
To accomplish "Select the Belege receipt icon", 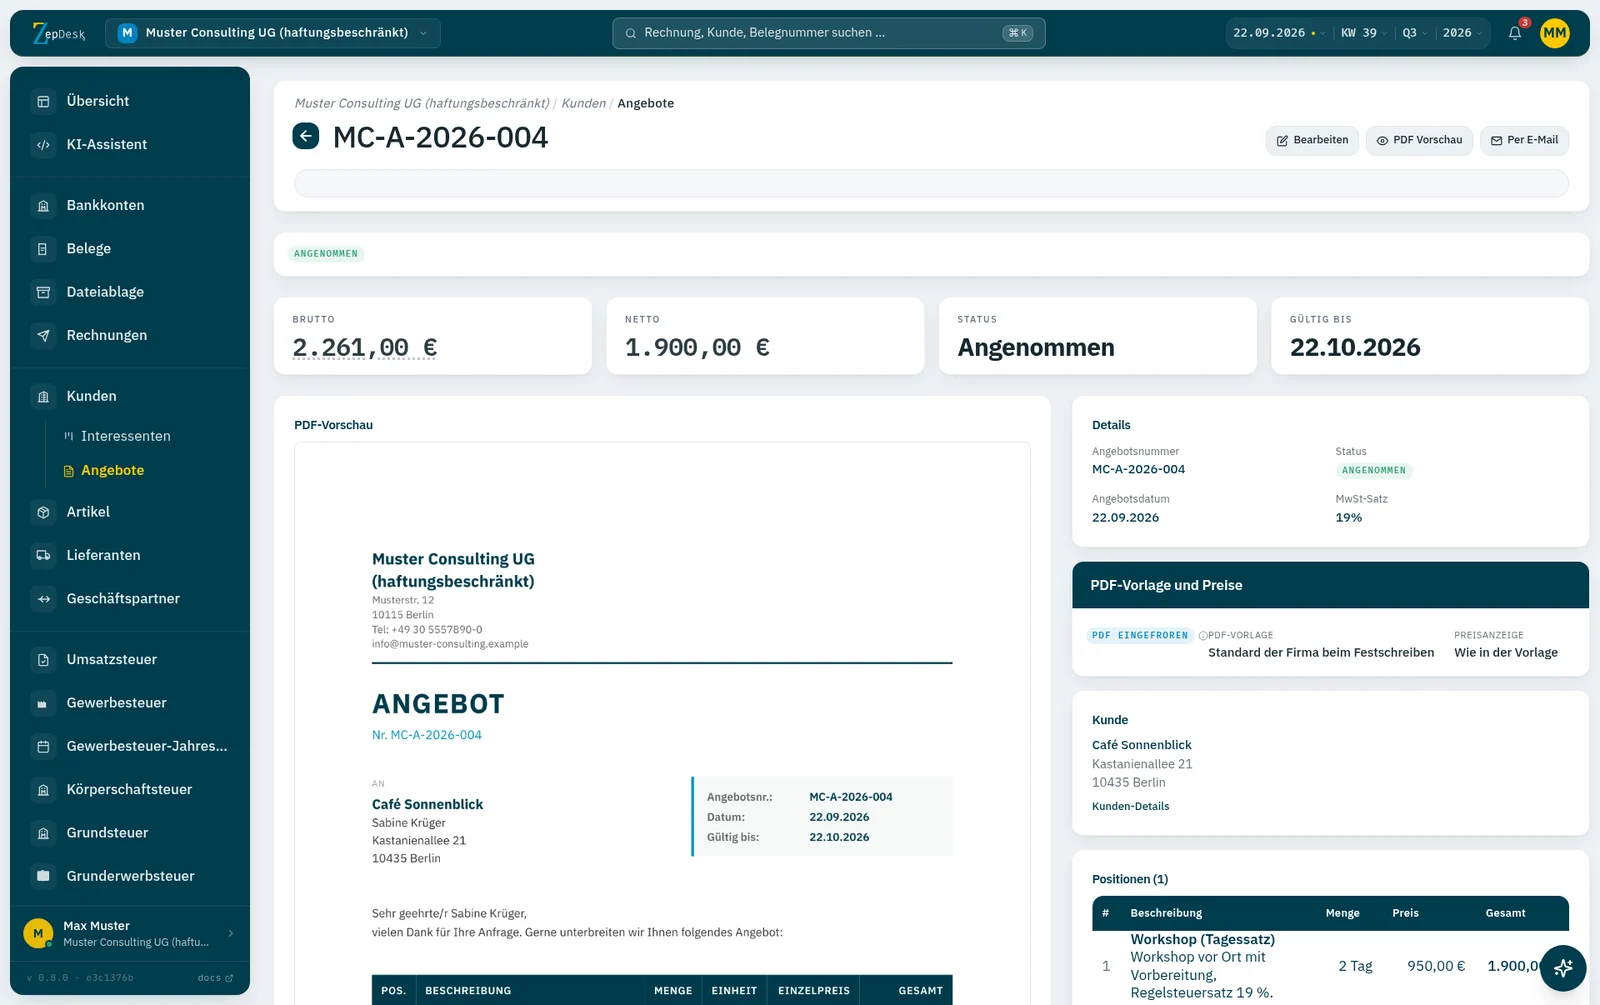I will click(x=43, y=249).
